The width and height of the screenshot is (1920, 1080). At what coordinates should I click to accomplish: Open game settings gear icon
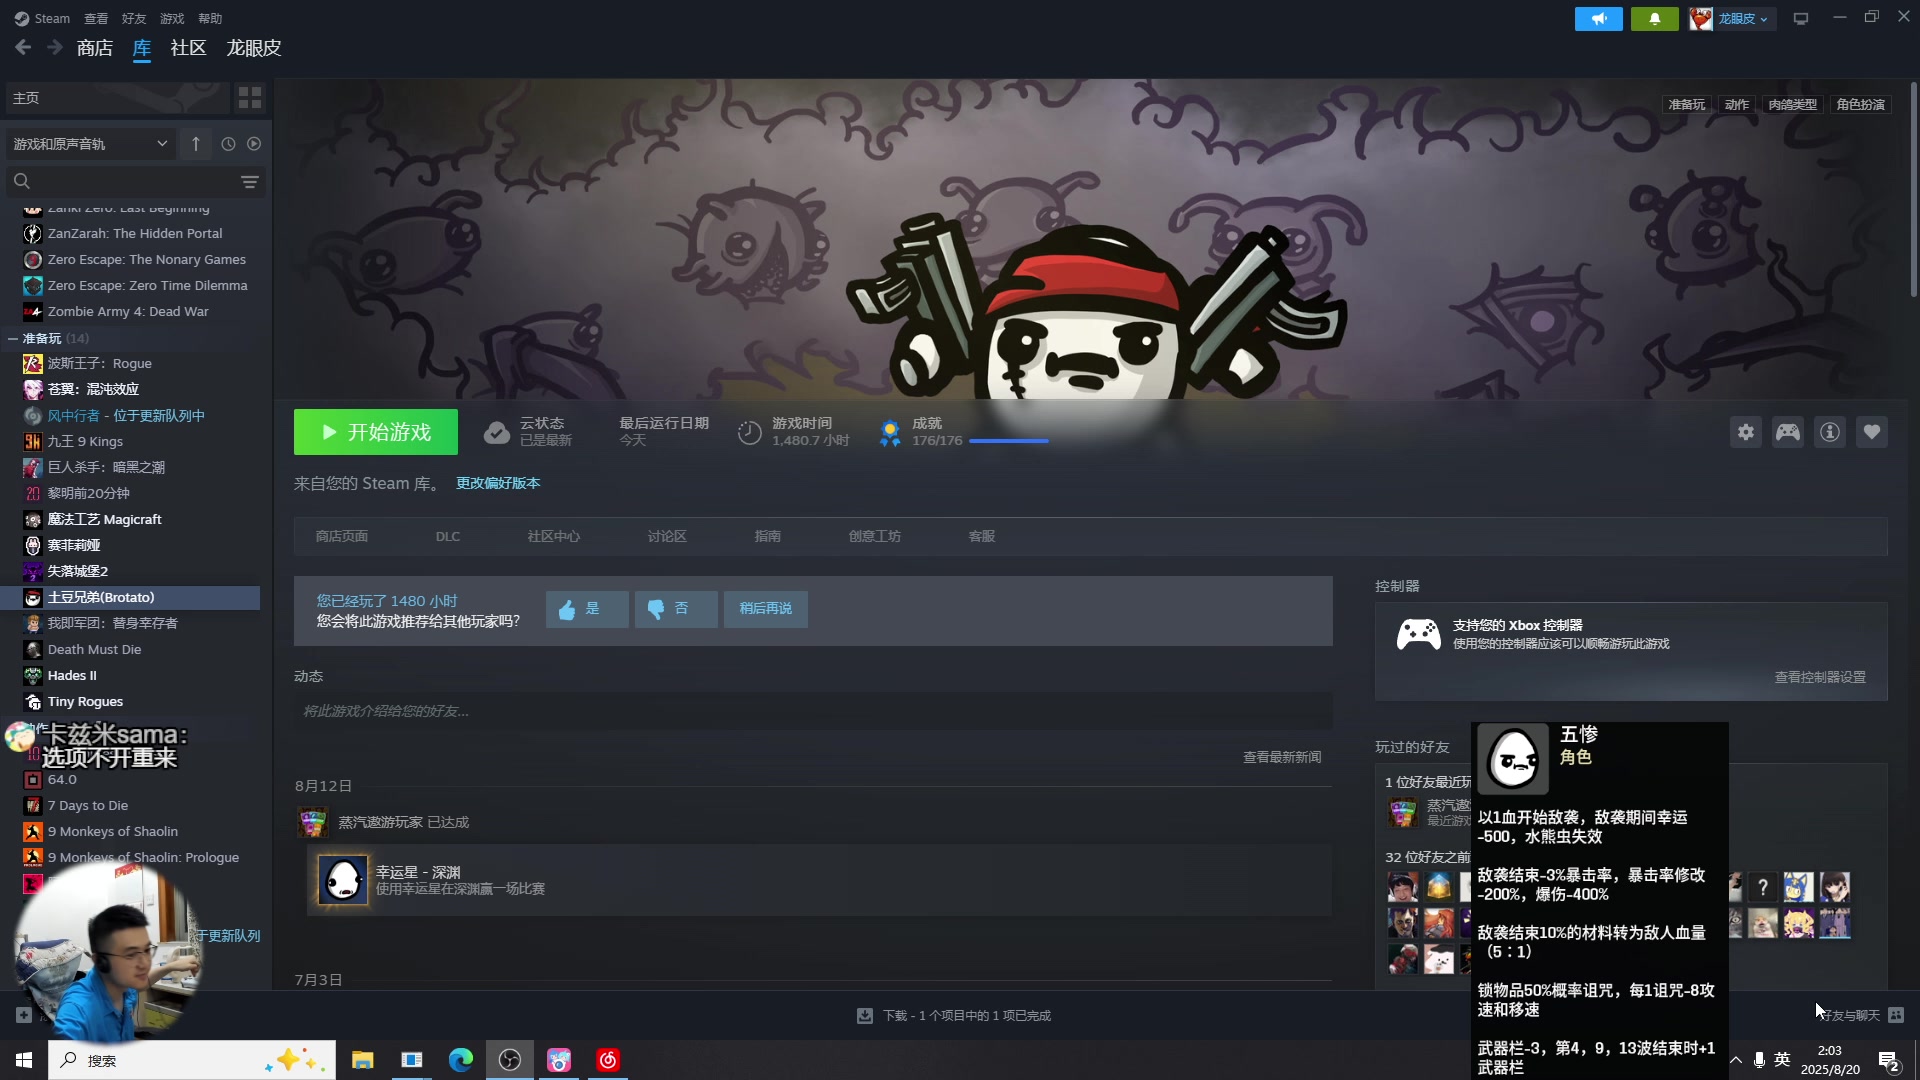pos(1746,432)
